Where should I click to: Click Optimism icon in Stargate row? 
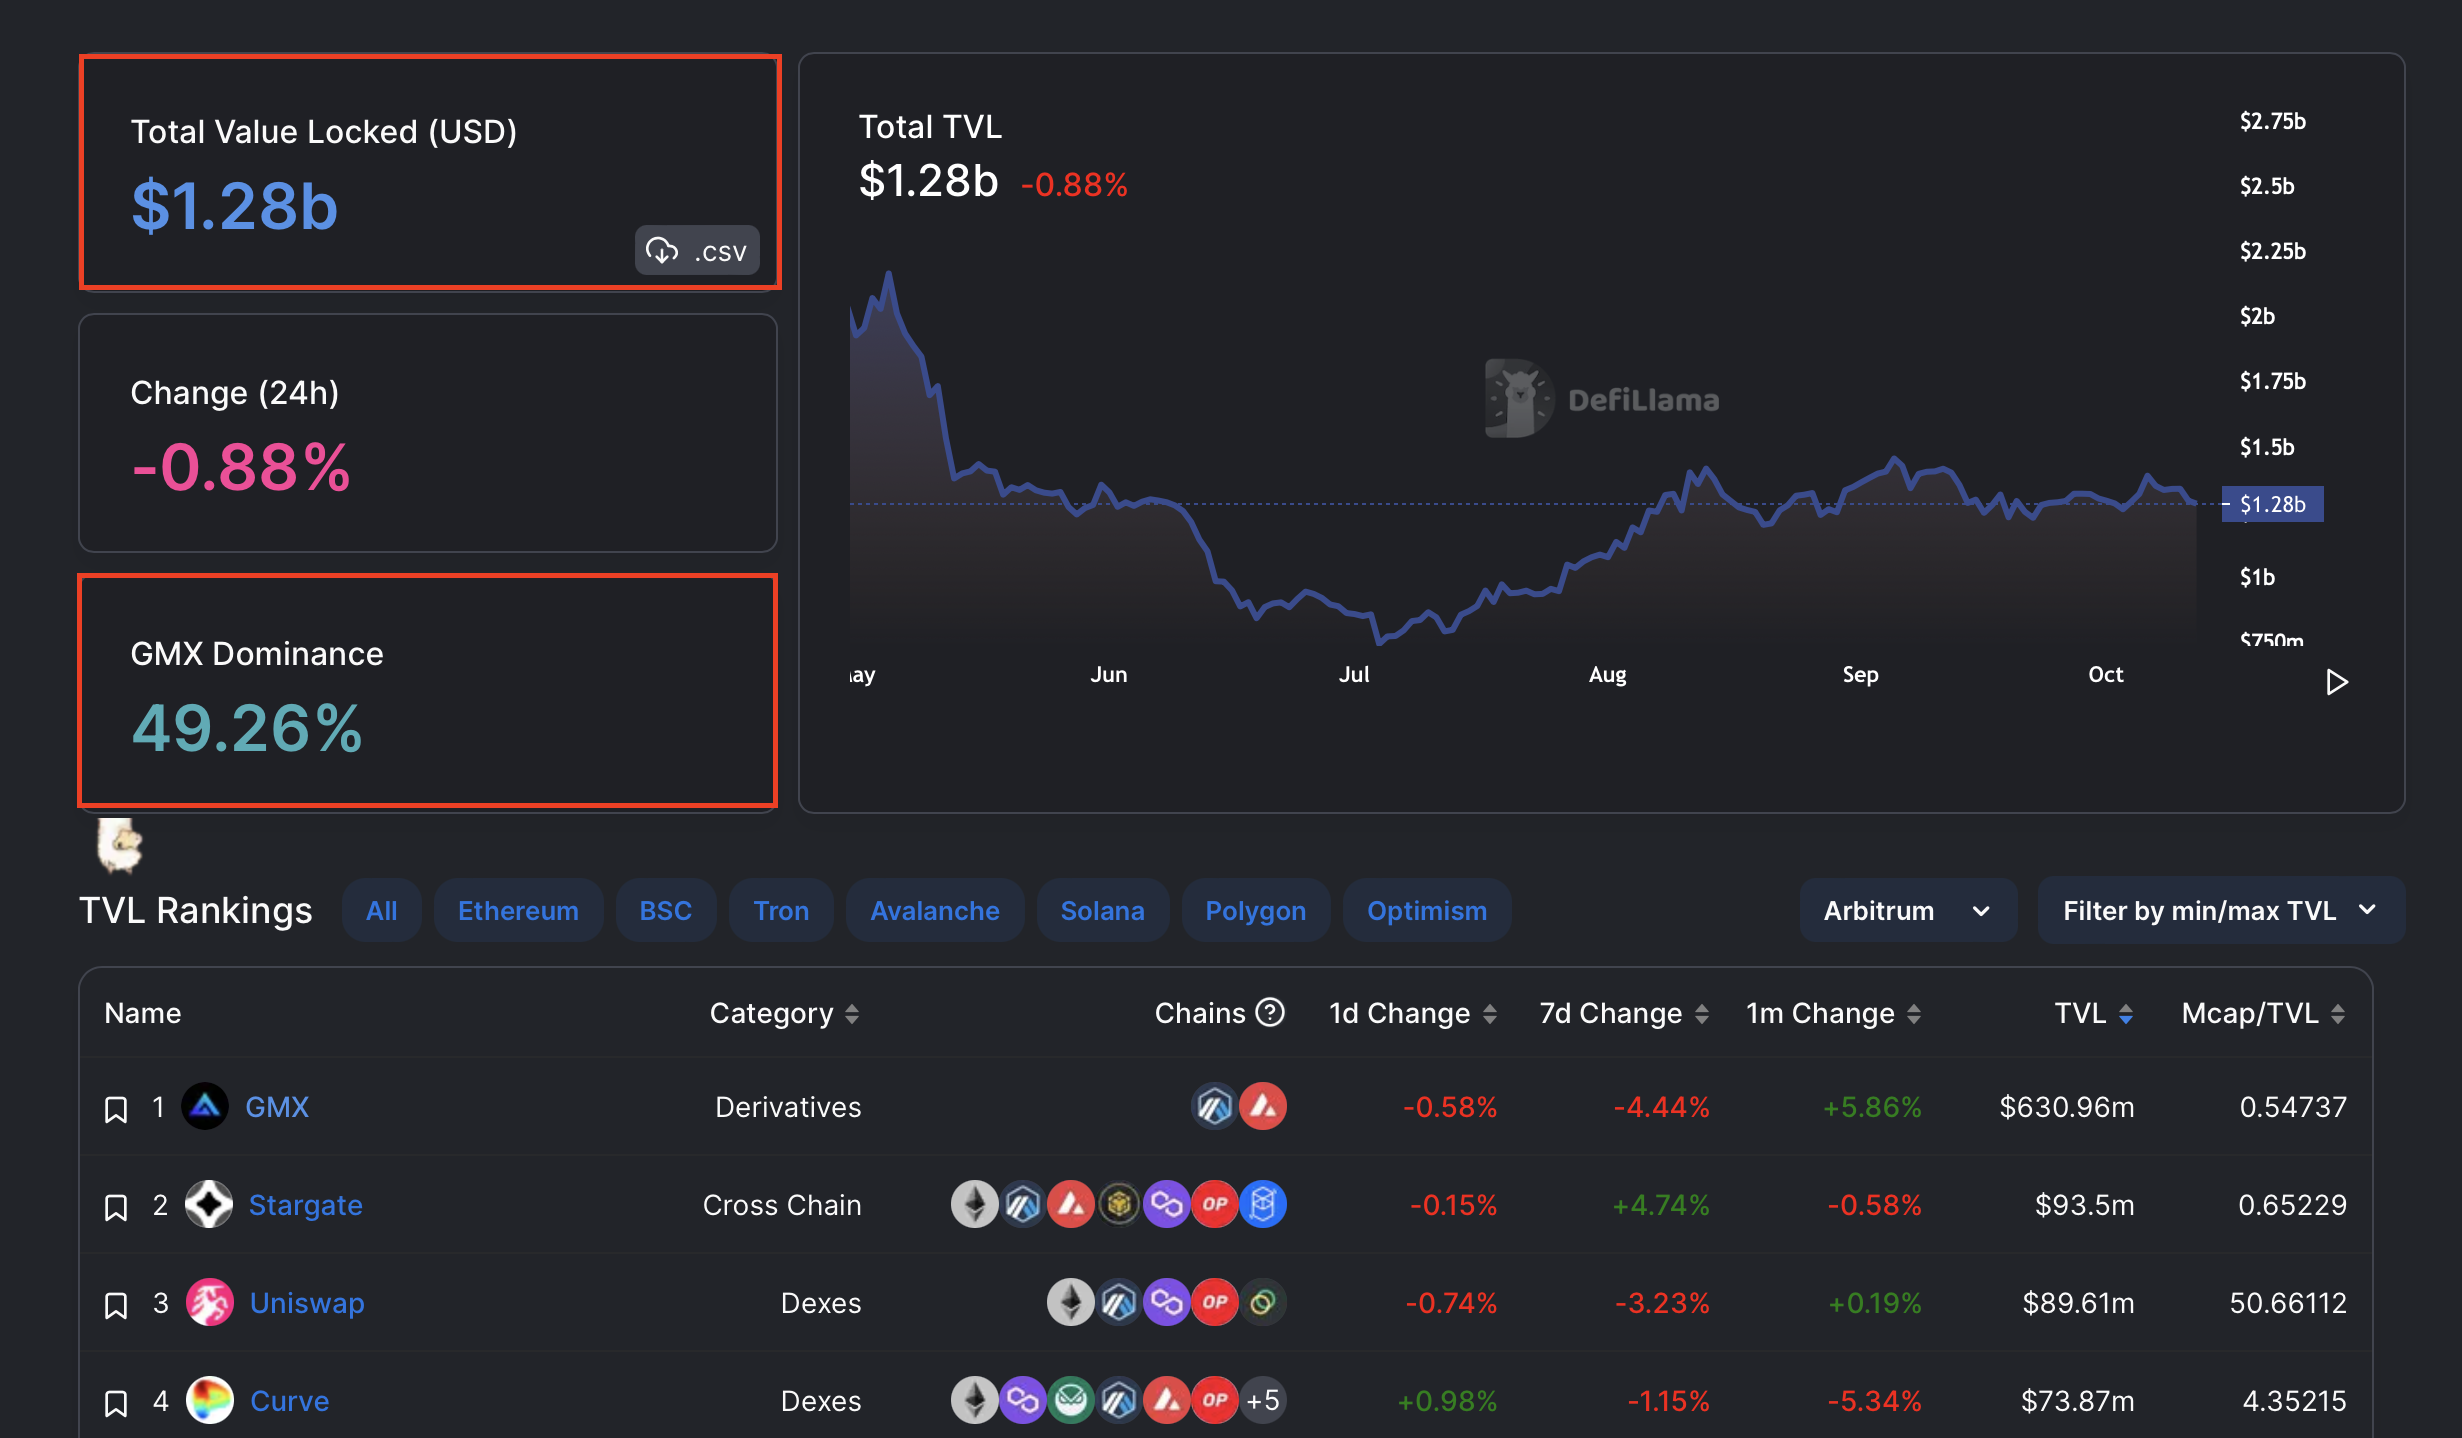point(1215,1205)
